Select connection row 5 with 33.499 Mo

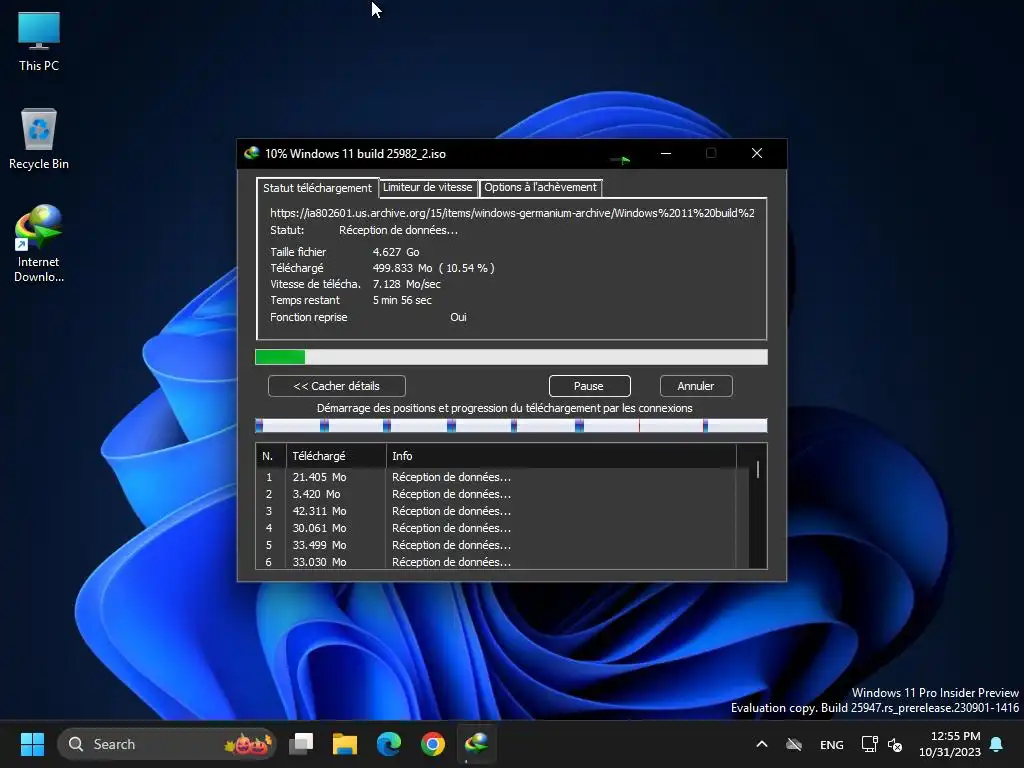[496, 545]
